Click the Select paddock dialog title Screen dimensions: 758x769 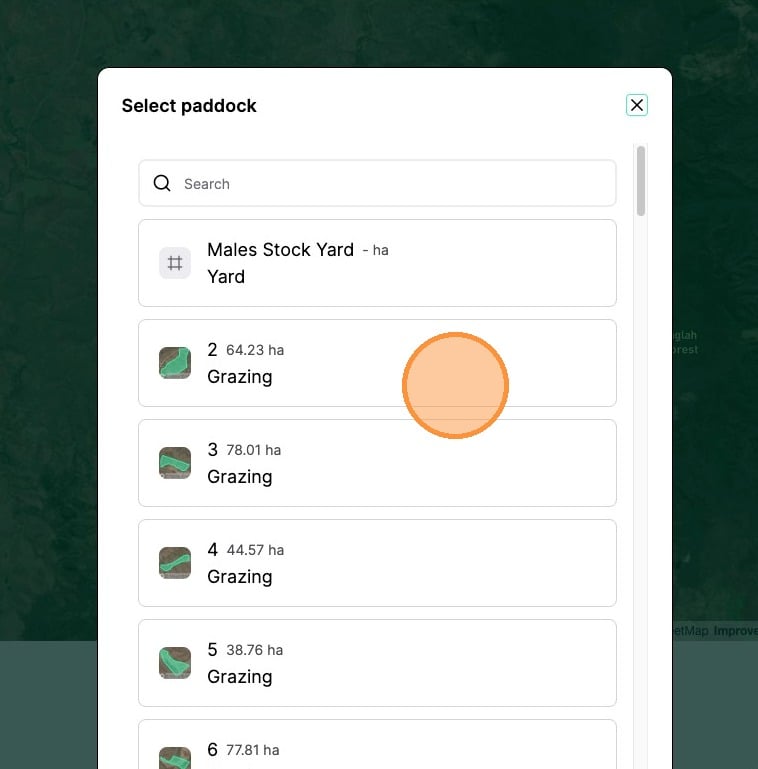(x=189, y=106)
